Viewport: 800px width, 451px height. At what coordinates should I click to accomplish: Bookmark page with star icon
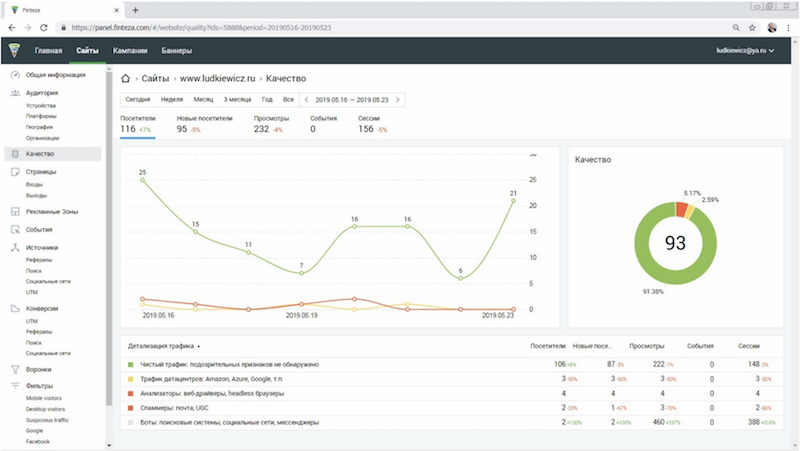(x=751, y=27)
